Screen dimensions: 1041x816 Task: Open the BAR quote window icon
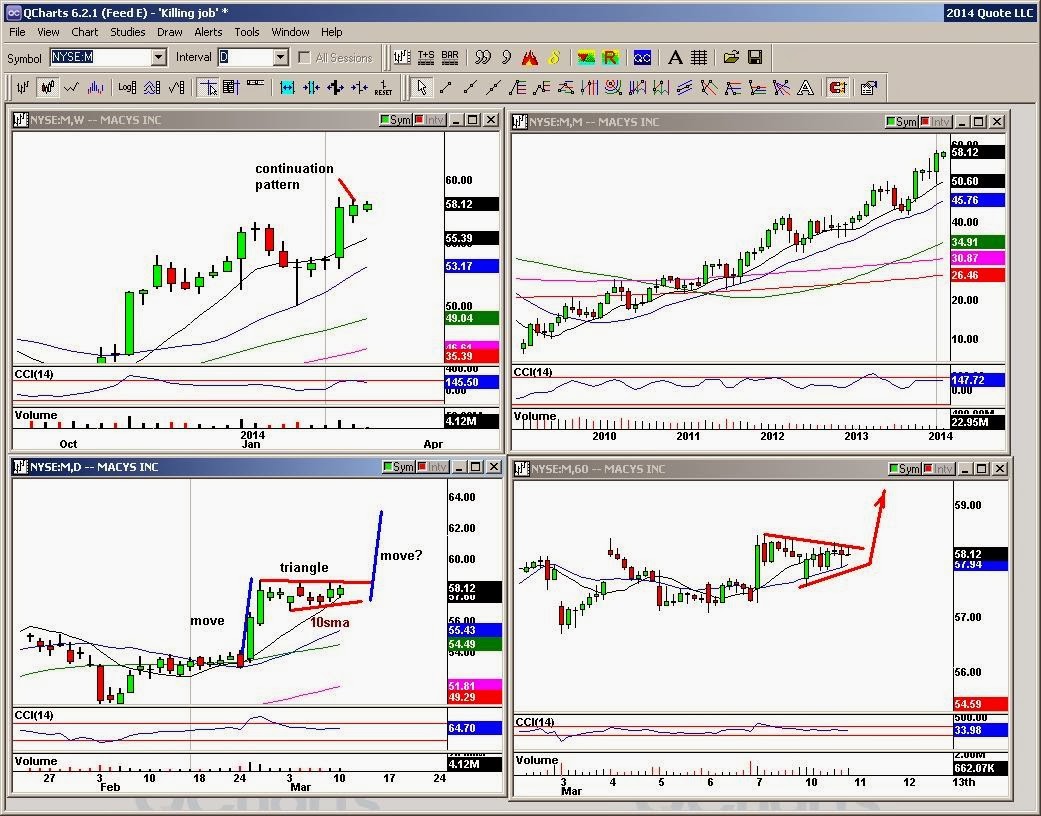(449, 58)
